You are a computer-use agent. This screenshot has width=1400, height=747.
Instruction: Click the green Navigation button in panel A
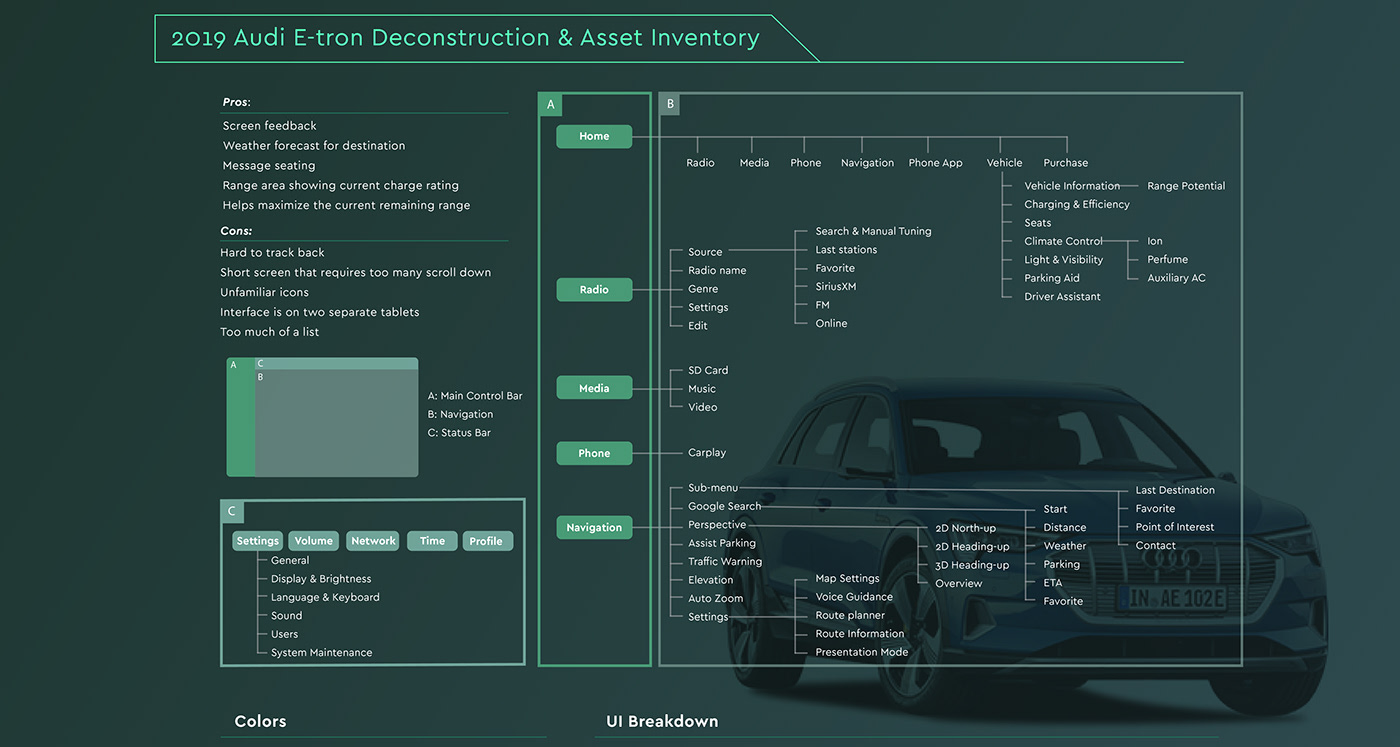tap(594, 527)
